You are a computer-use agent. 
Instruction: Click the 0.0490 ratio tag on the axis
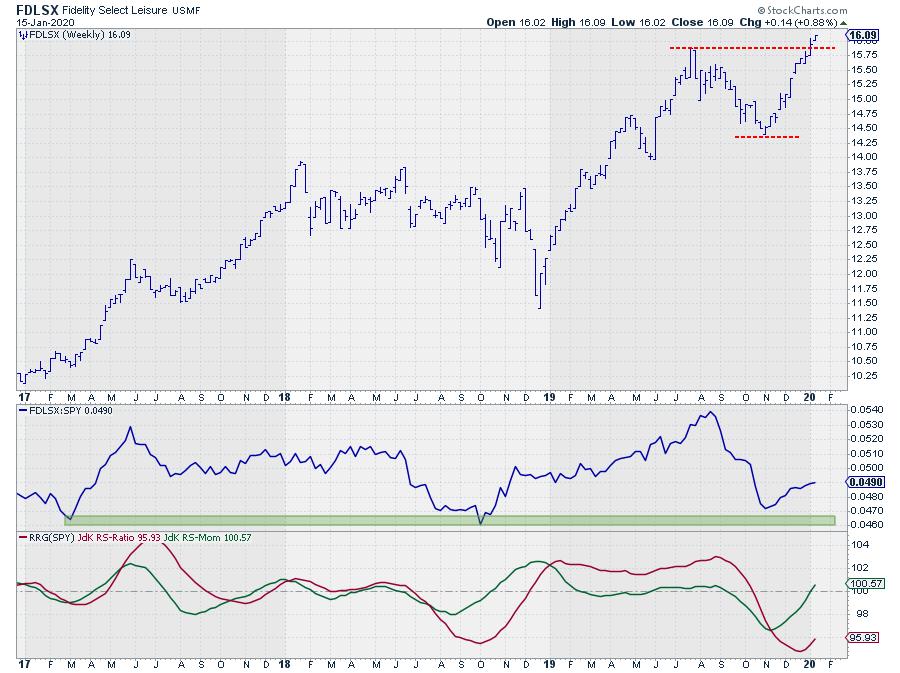pos(866,482)
